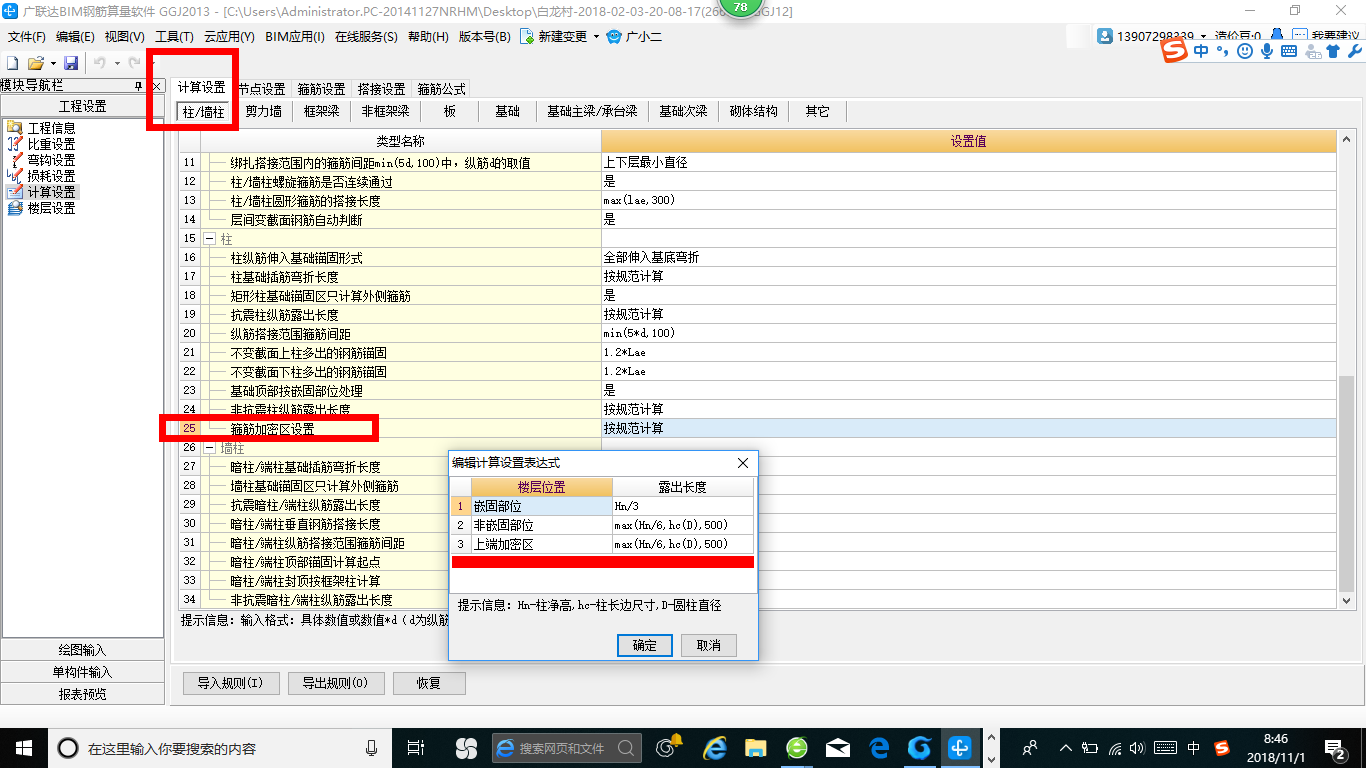Image resolution: width=1366 pixels, height=768 pixels.
Task: Switch to the 节点设置 tab
Action: [261, 89]
